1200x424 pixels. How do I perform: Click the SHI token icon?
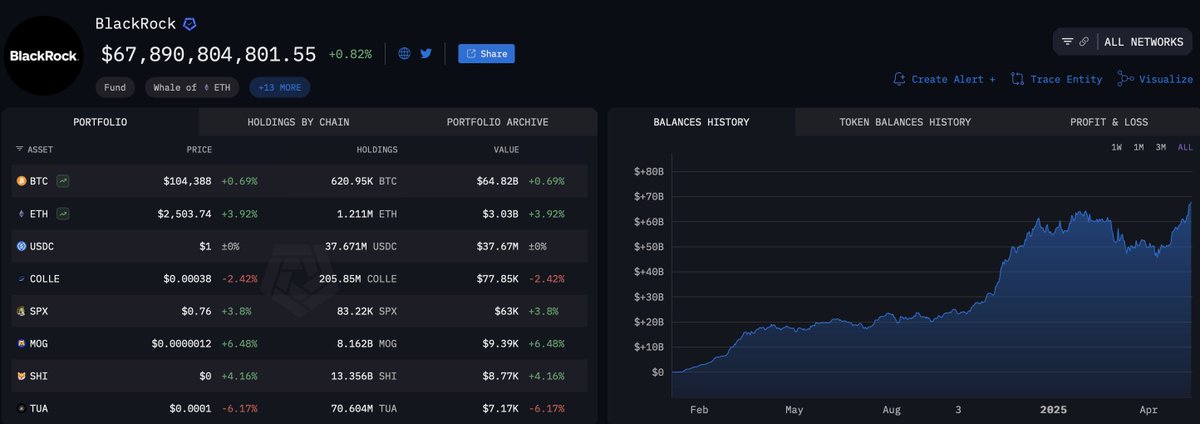(x=21, y=376)
